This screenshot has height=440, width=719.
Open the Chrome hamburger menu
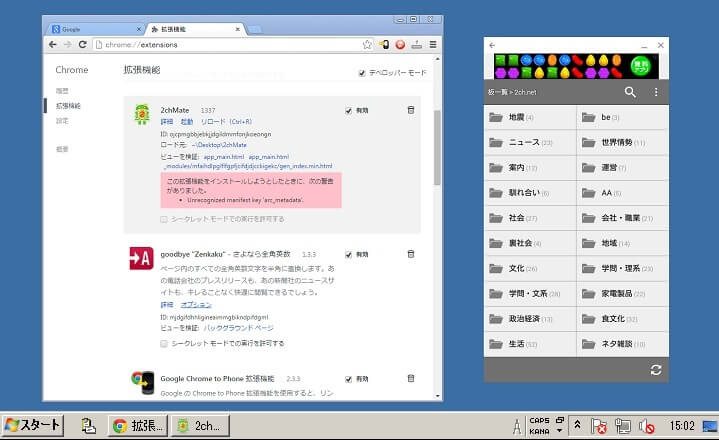(433, 44)
